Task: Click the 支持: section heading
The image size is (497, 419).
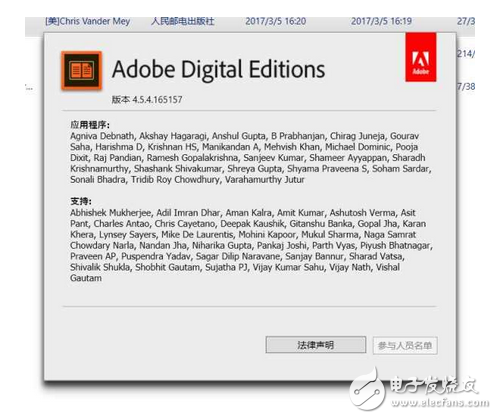Action: tap(81, 201)
